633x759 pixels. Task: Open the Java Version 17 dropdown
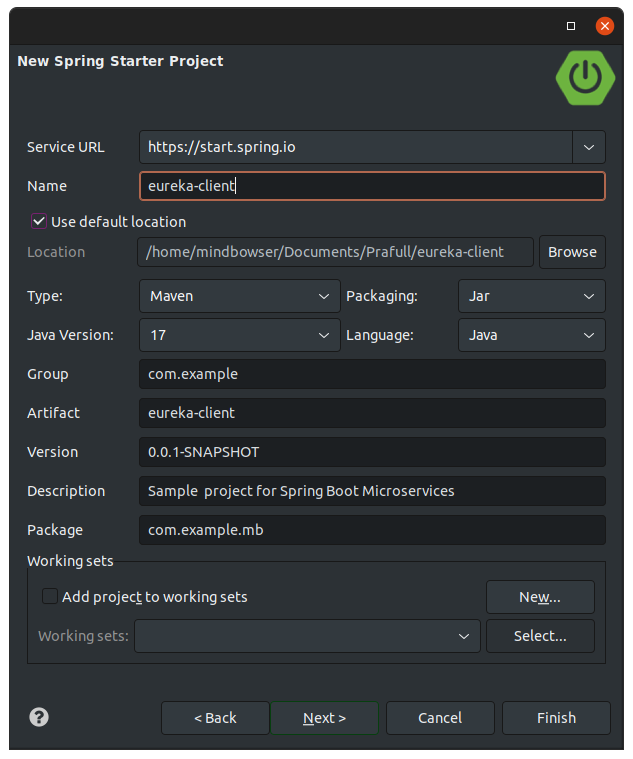[x=240, y=335]
